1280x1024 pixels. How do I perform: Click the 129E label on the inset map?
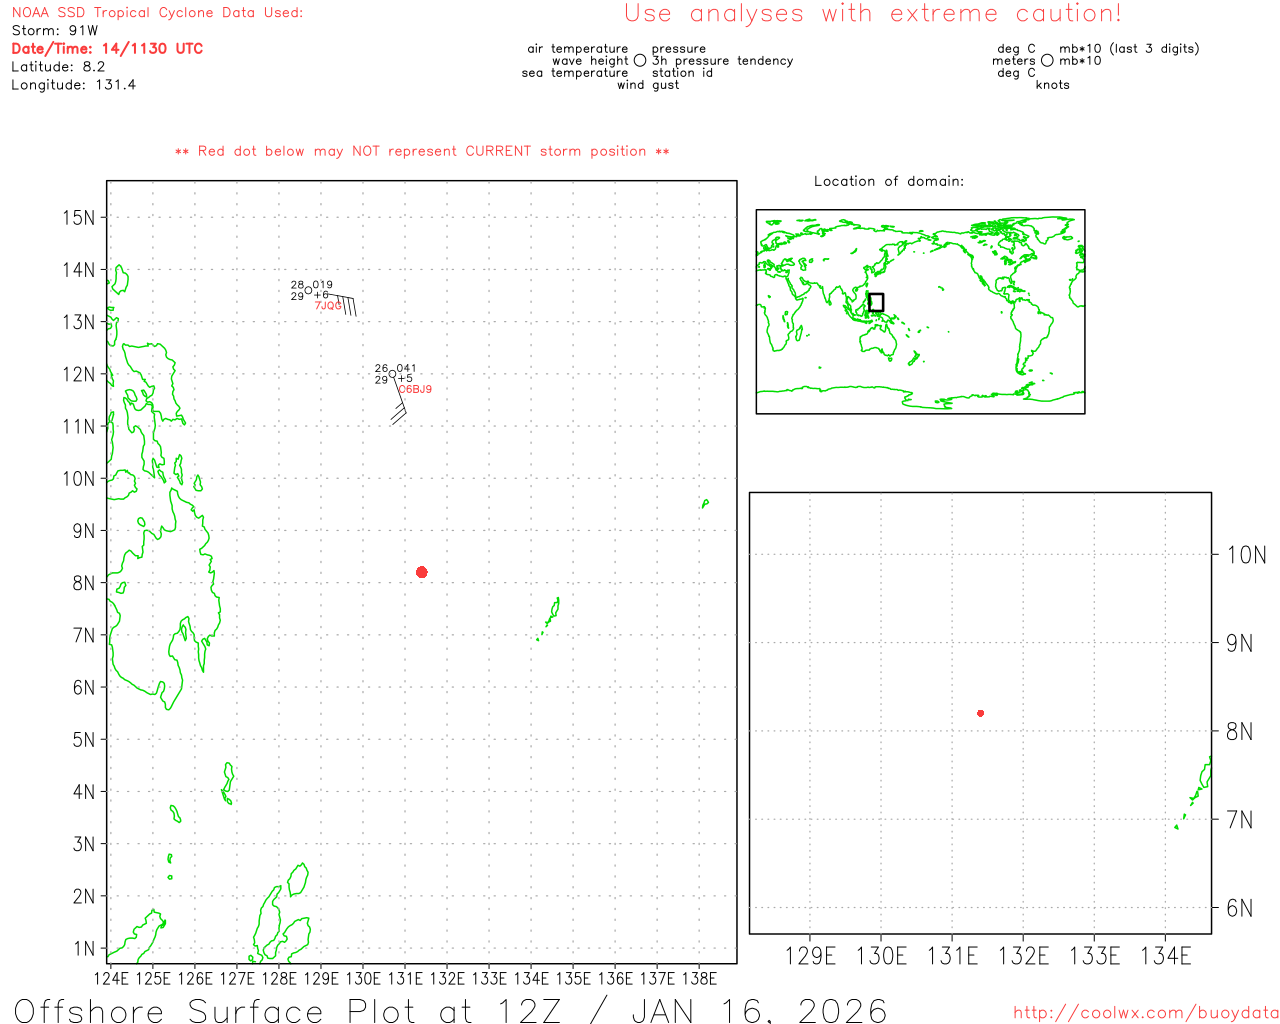[810, 956]
